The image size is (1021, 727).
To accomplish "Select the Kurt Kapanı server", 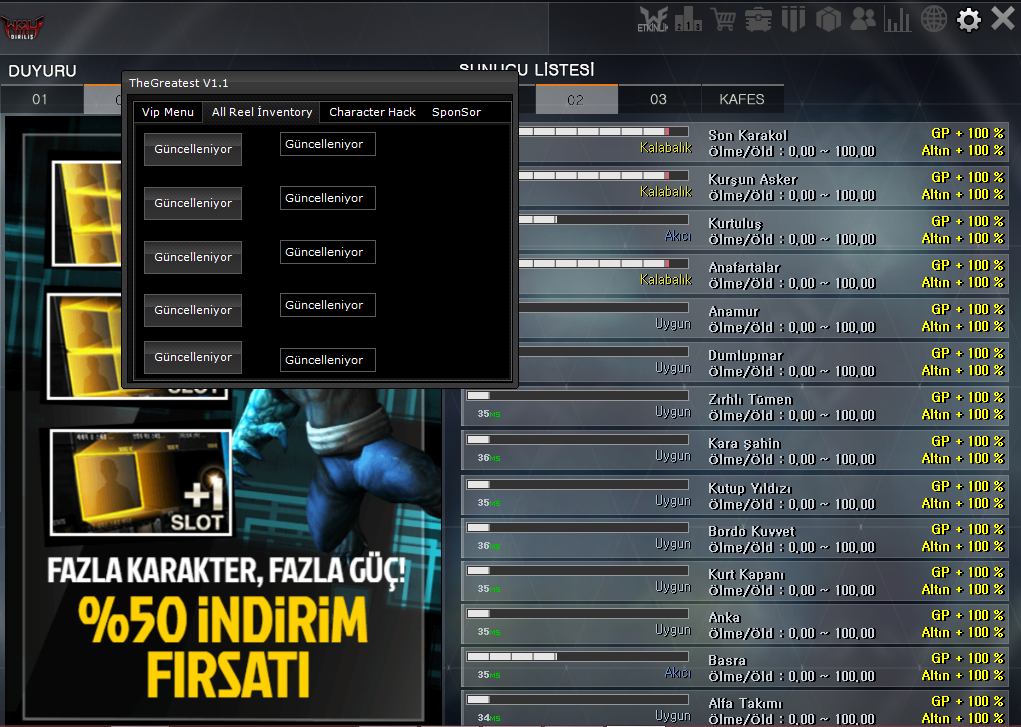I will coord(734,581).
